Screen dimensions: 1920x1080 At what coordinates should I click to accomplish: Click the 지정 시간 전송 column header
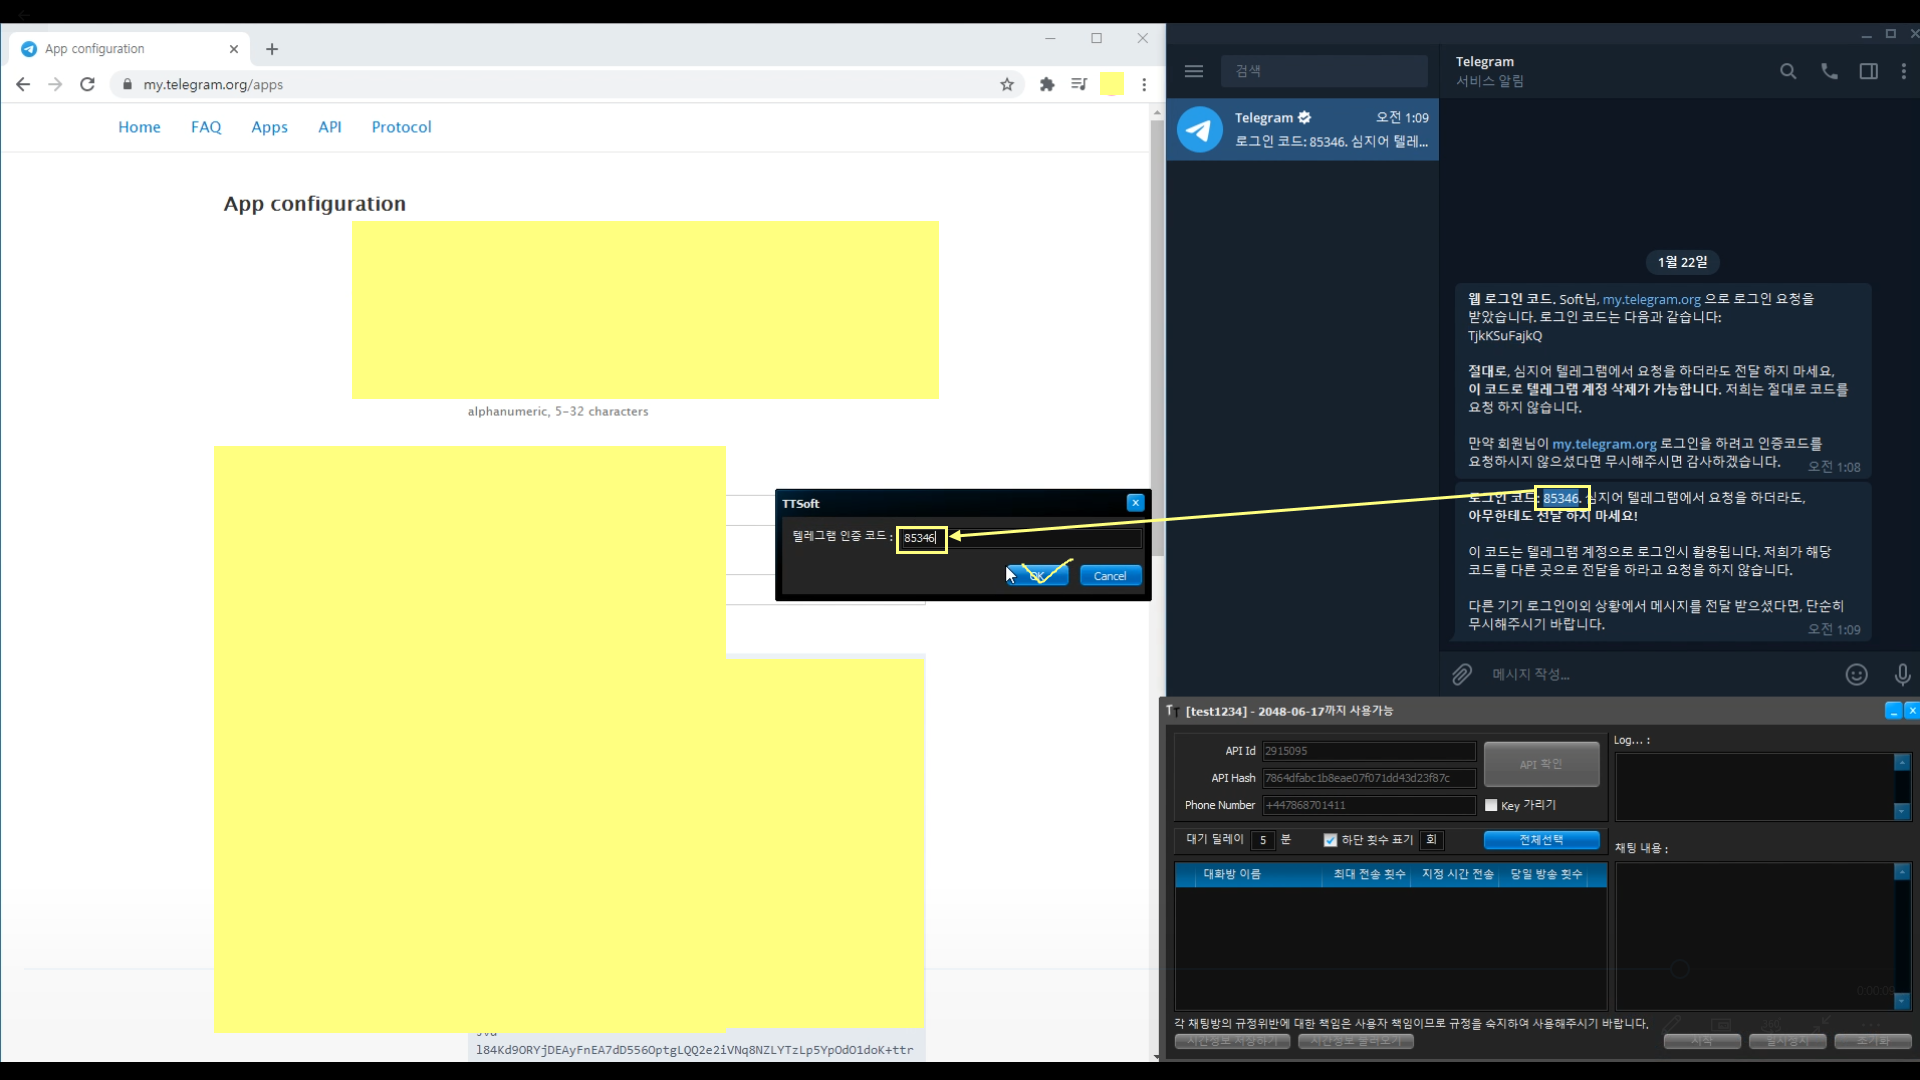click(1457, 875)
